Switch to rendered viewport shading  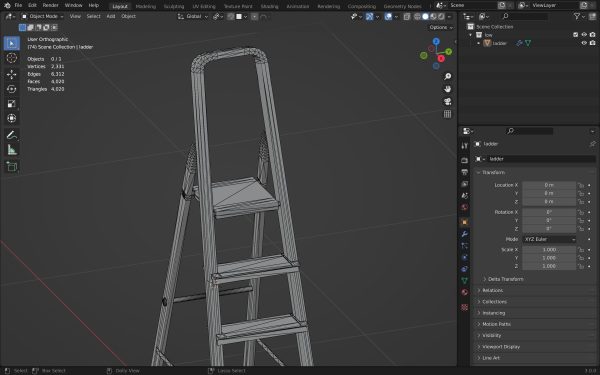pos(441,16)
